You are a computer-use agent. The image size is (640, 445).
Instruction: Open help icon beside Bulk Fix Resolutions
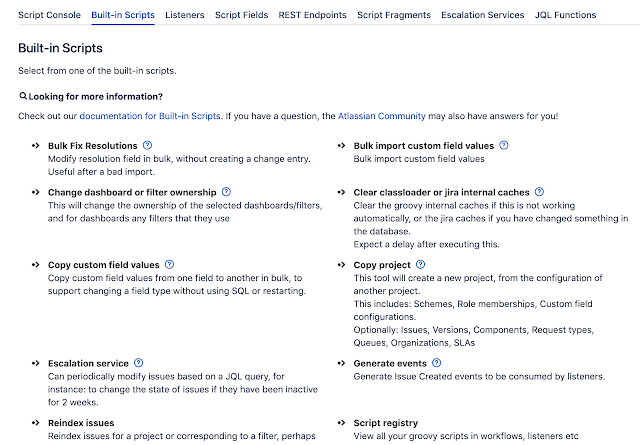click(147, 145)
